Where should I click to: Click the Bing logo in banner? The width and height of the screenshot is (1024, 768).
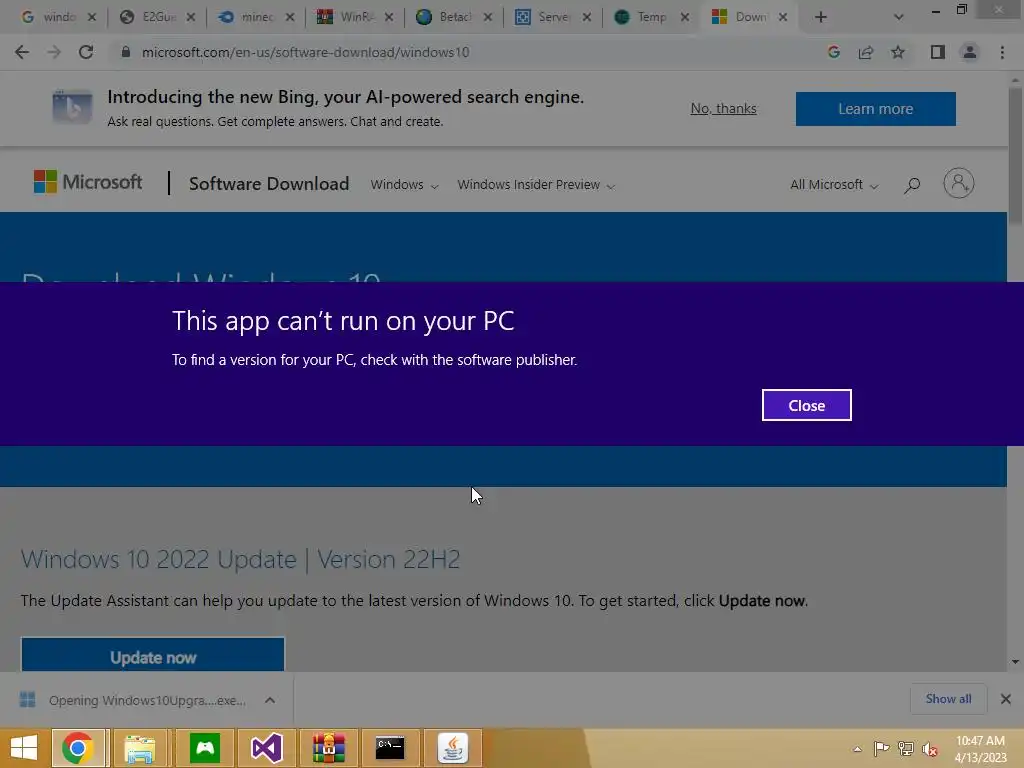tap(72, 106)
